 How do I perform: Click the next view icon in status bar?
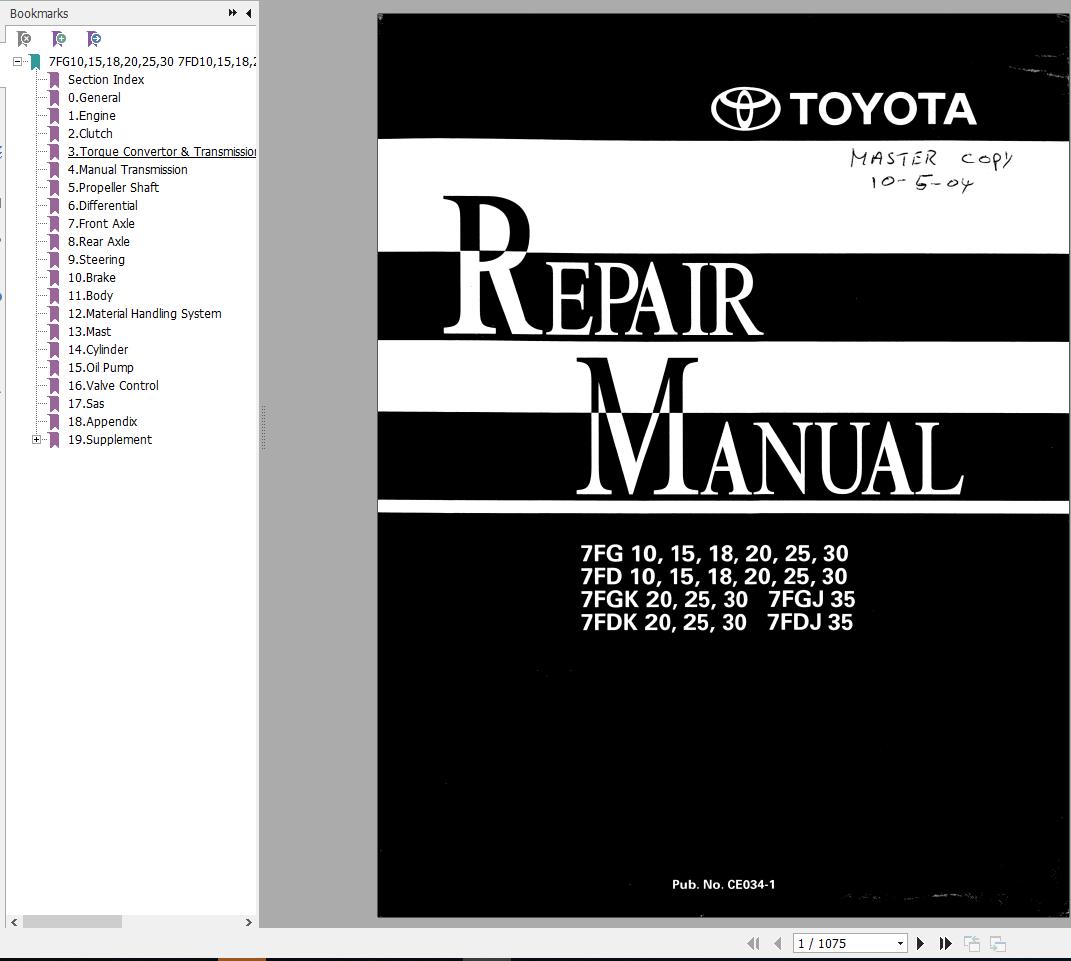(x=997, y=943)
